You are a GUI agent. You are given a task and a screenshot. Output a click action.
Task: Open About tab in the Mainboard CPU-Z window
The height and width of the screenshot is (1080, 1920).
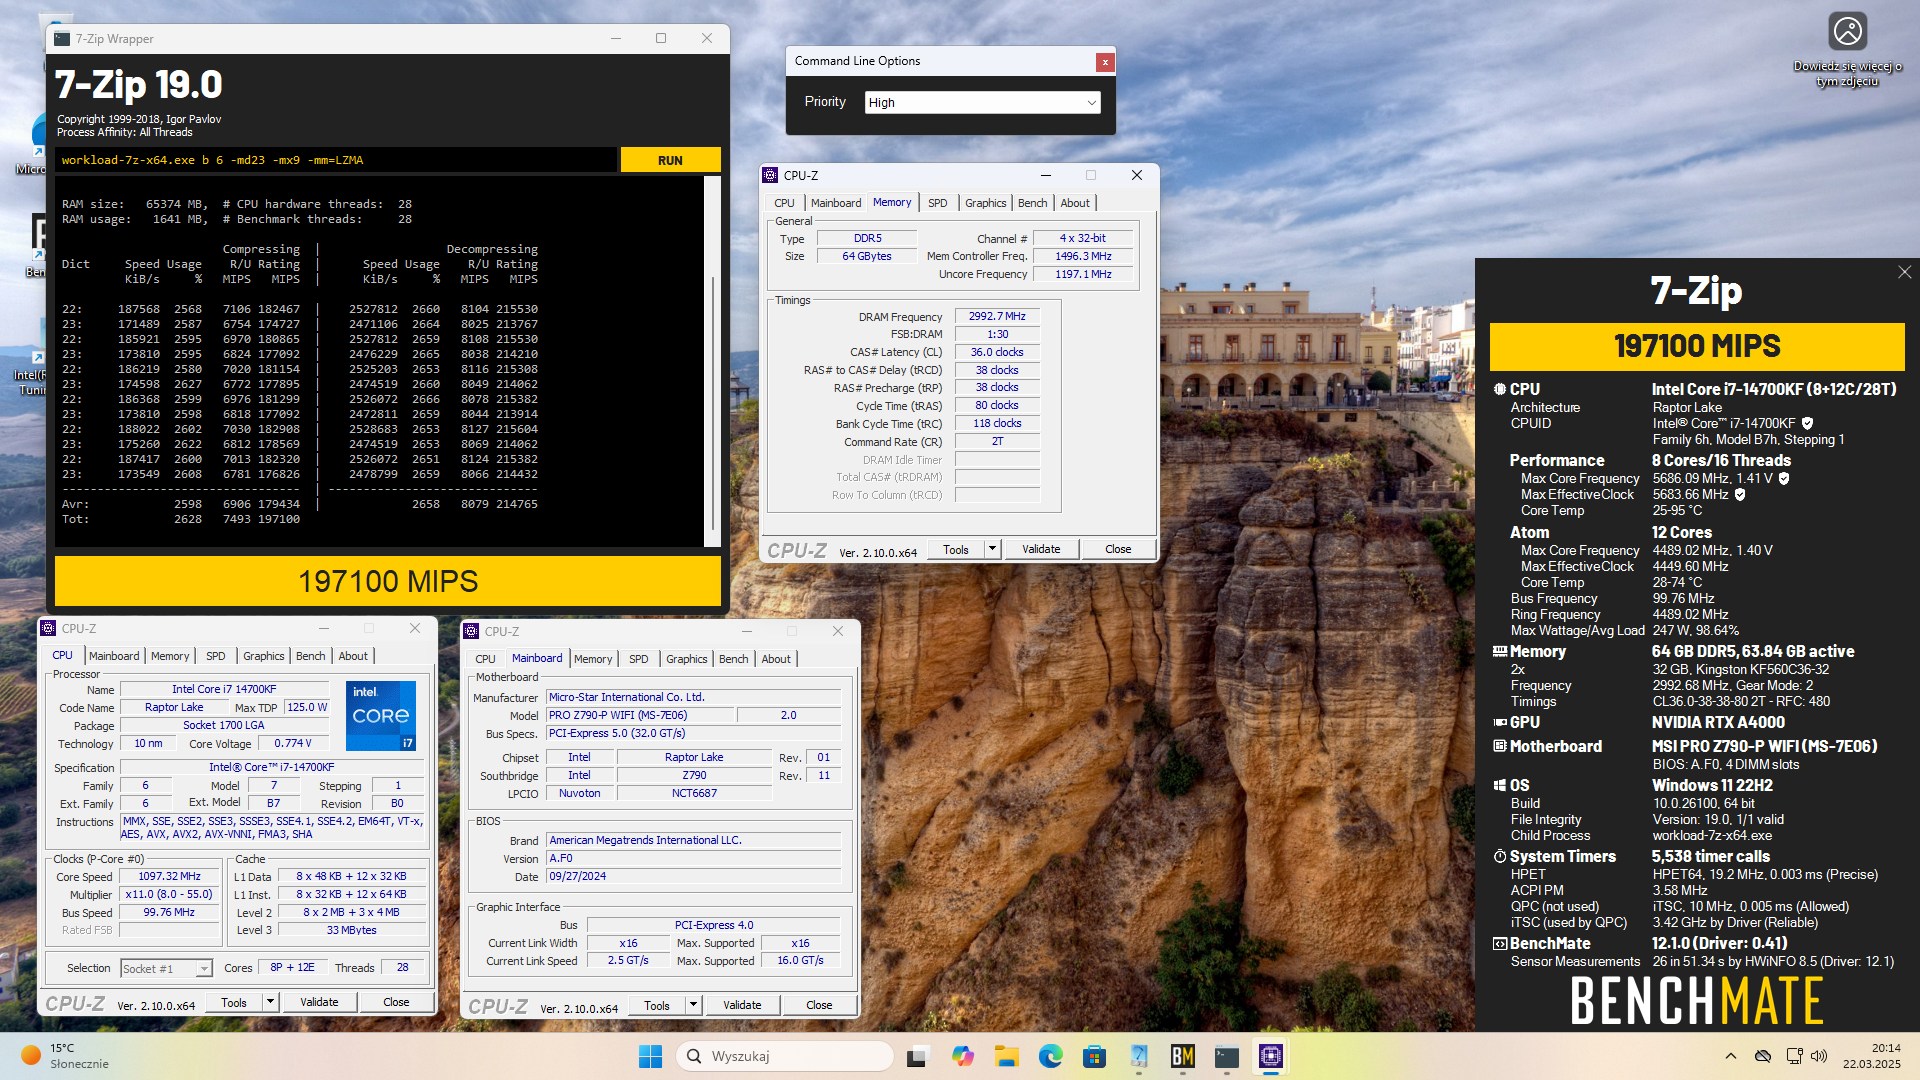(776, 659)
